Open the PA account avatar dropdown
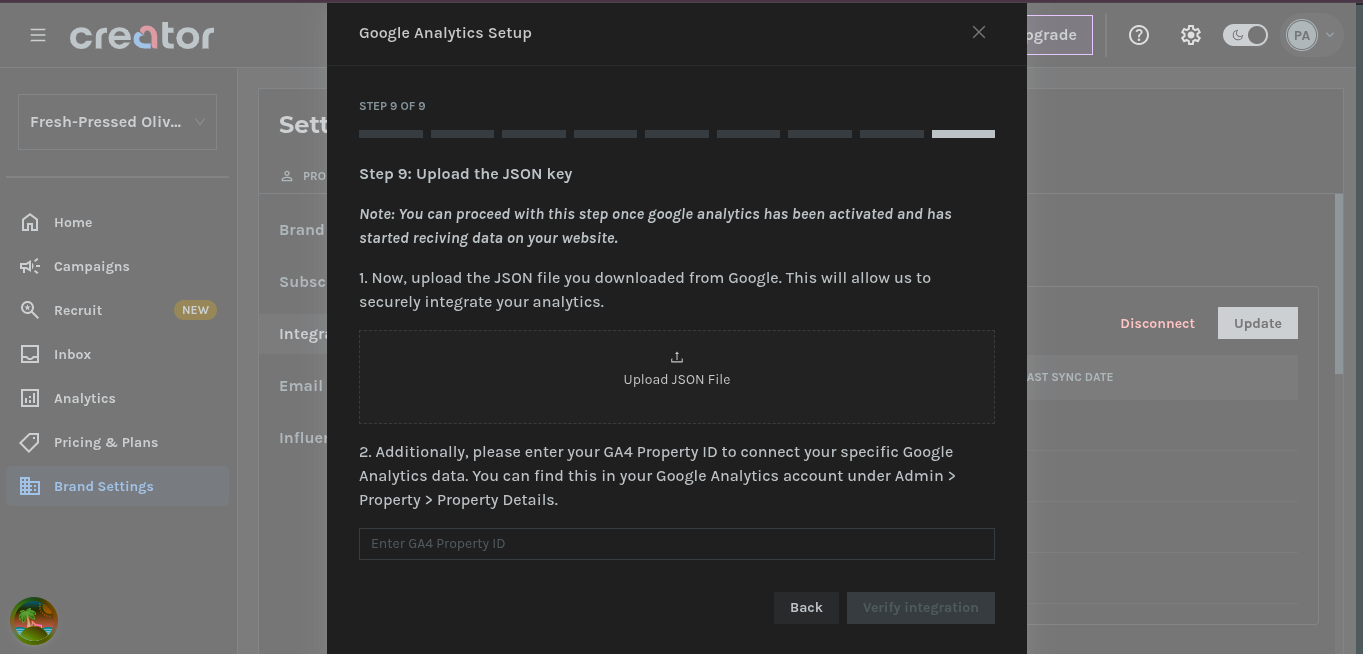Viewport: 1363px width, 654px height. tap(1311, 35)
